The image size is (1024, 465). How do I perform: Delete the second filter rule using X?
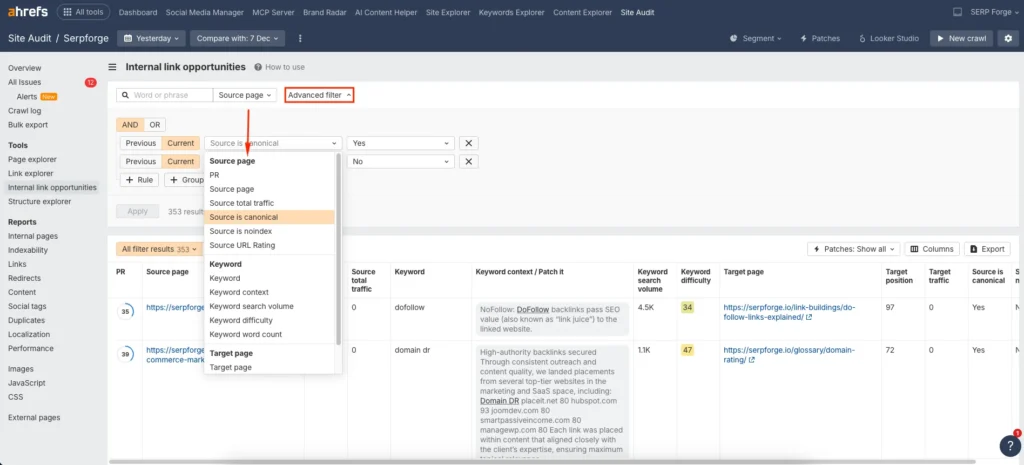(468, 161)
